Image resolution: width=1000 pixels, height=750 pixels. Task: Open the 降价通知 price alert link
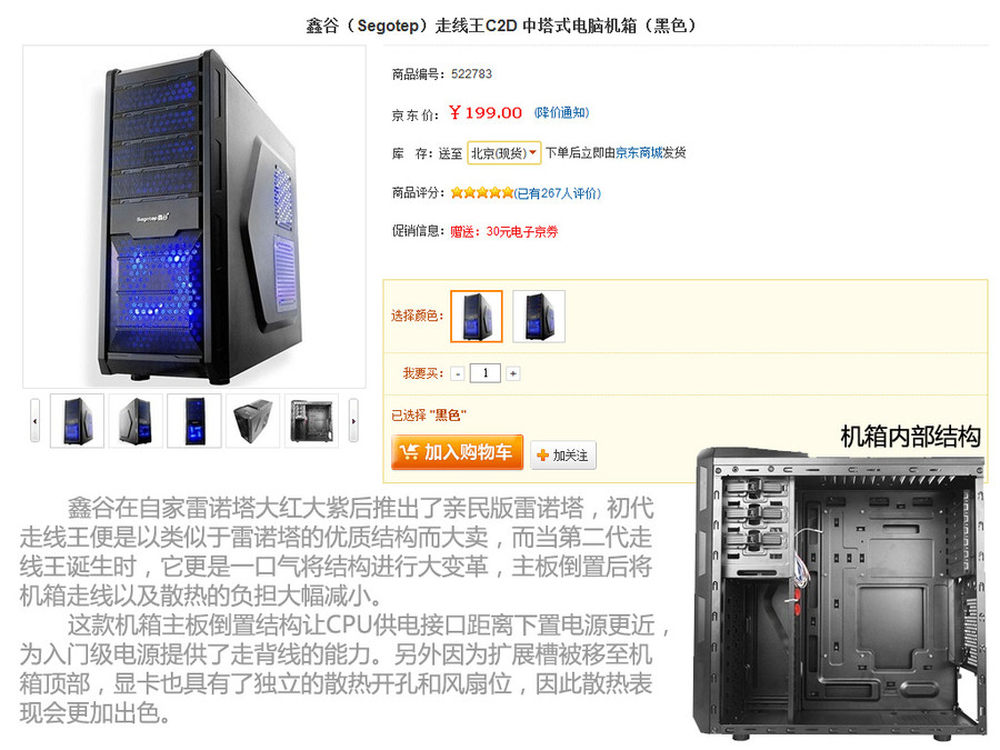tap(561, 113)
